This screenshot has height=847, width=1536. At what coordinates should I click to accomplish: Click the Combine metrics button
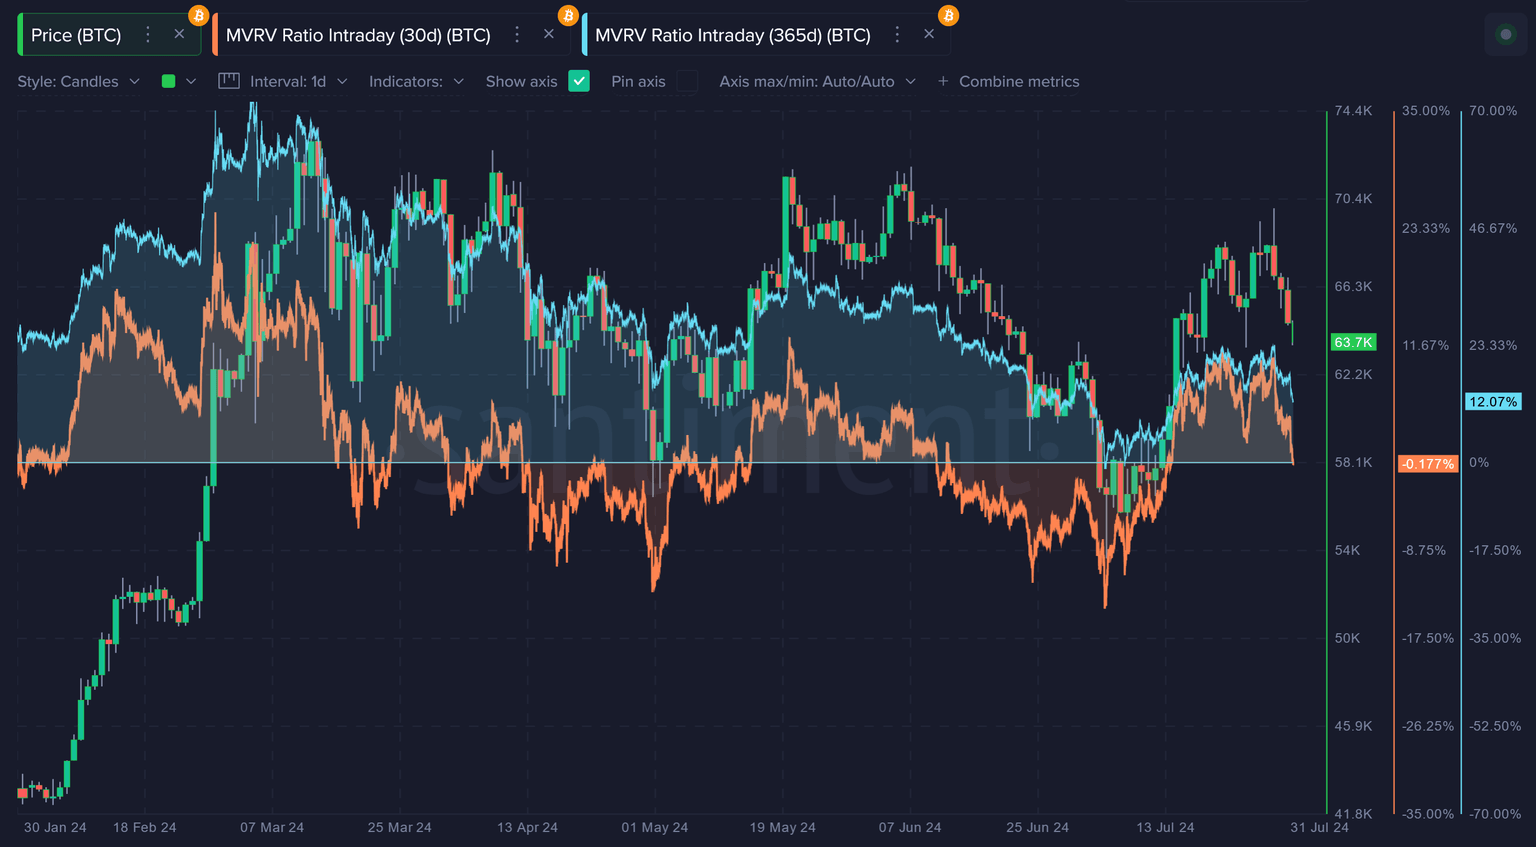point(1008,81)
